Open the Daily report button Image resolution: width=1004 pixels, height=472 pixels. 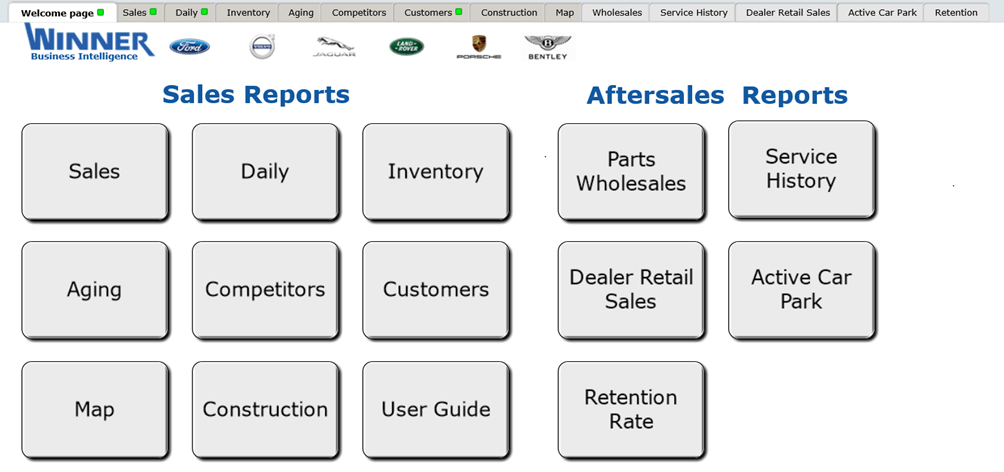pos(264,172)
